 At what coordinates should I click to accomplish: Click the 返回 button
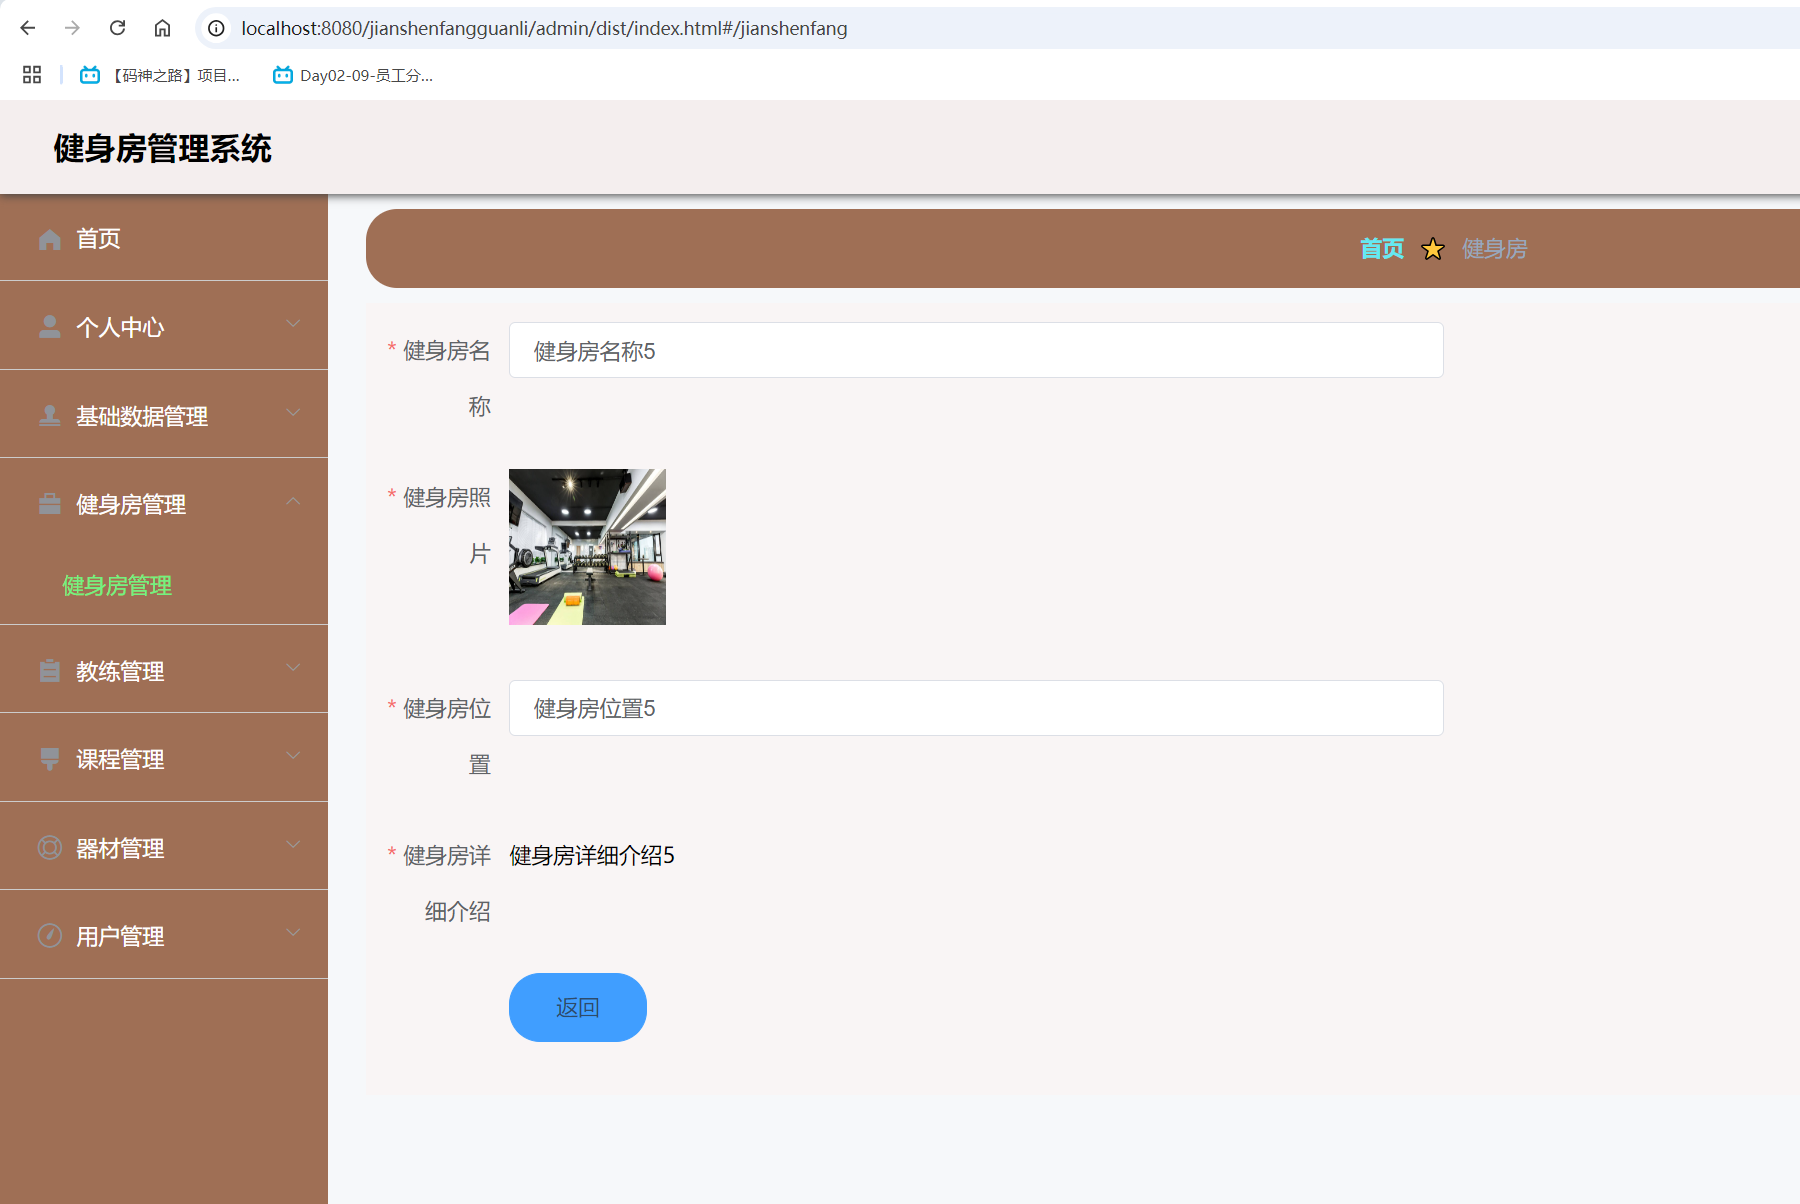click(577, 1007)
